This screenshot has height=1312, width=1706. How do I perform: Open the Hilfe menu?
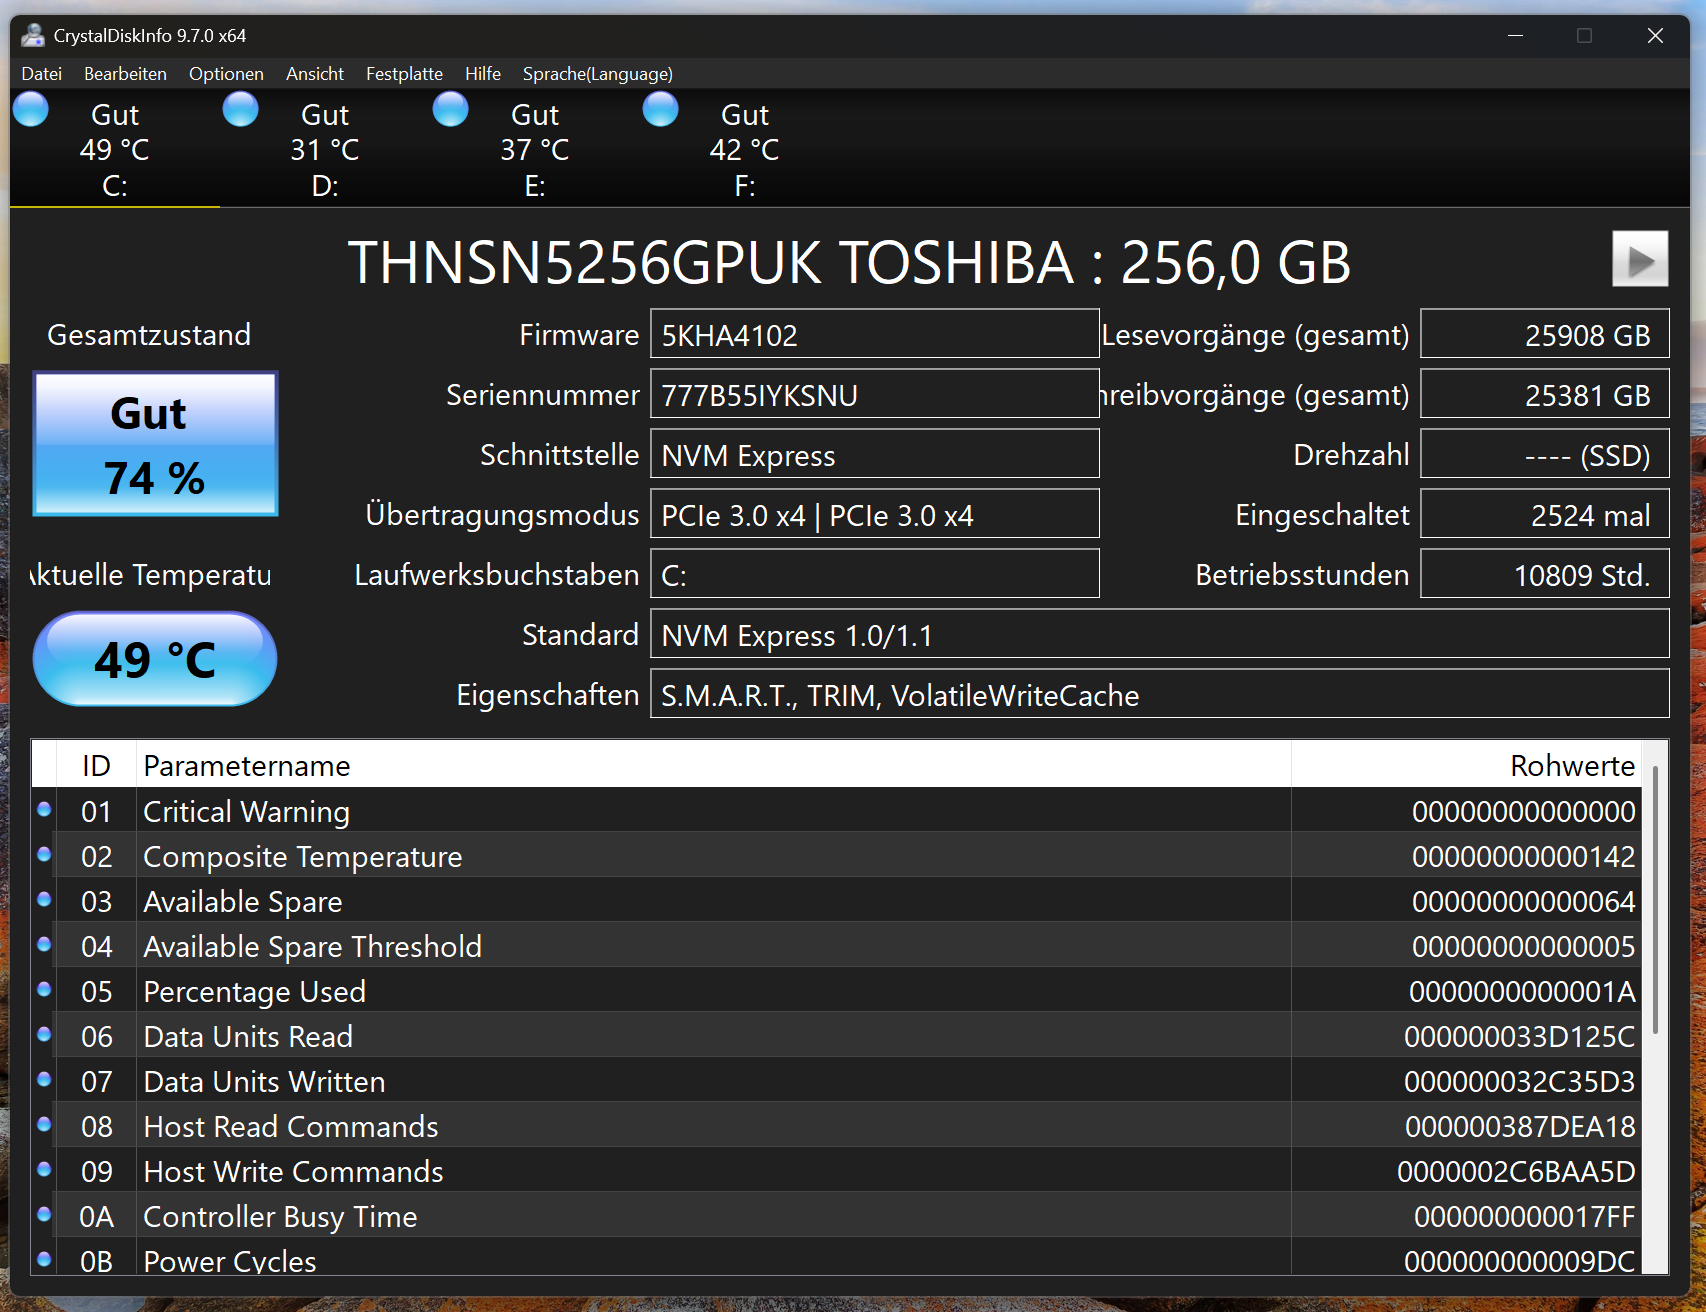click(483, 74)
